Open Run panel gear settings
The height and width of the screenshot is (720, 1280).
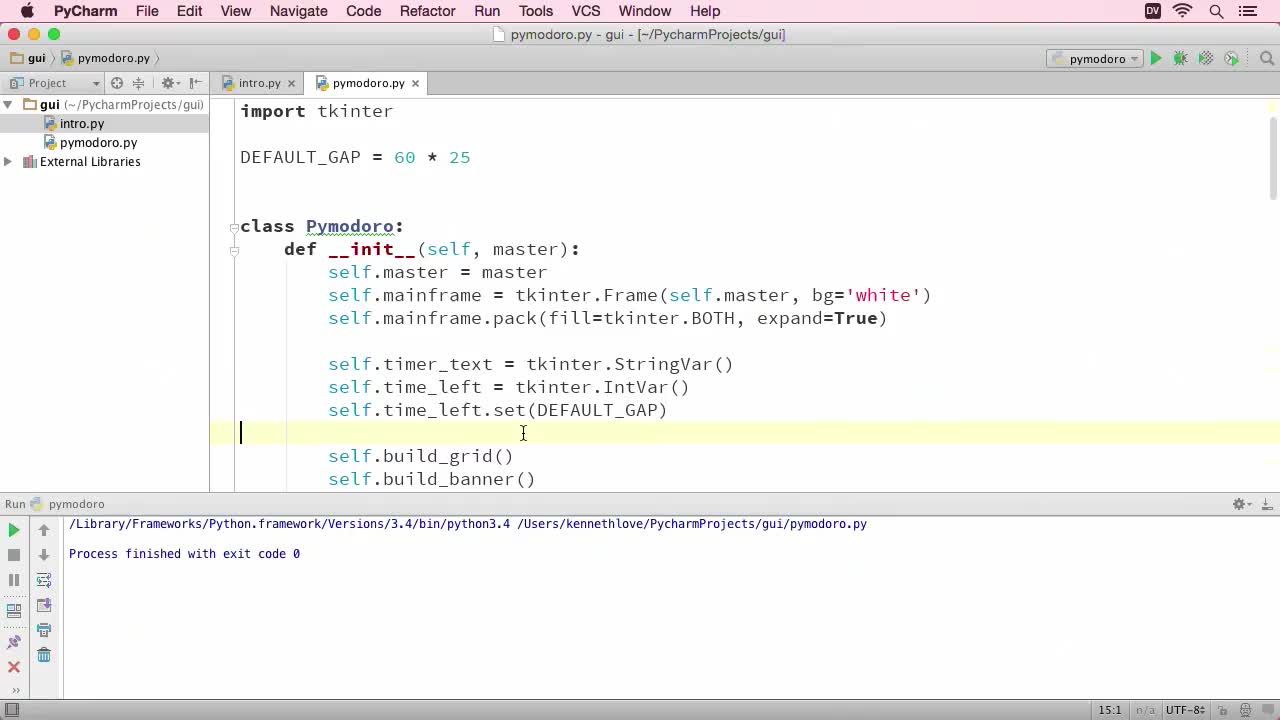1241,504
